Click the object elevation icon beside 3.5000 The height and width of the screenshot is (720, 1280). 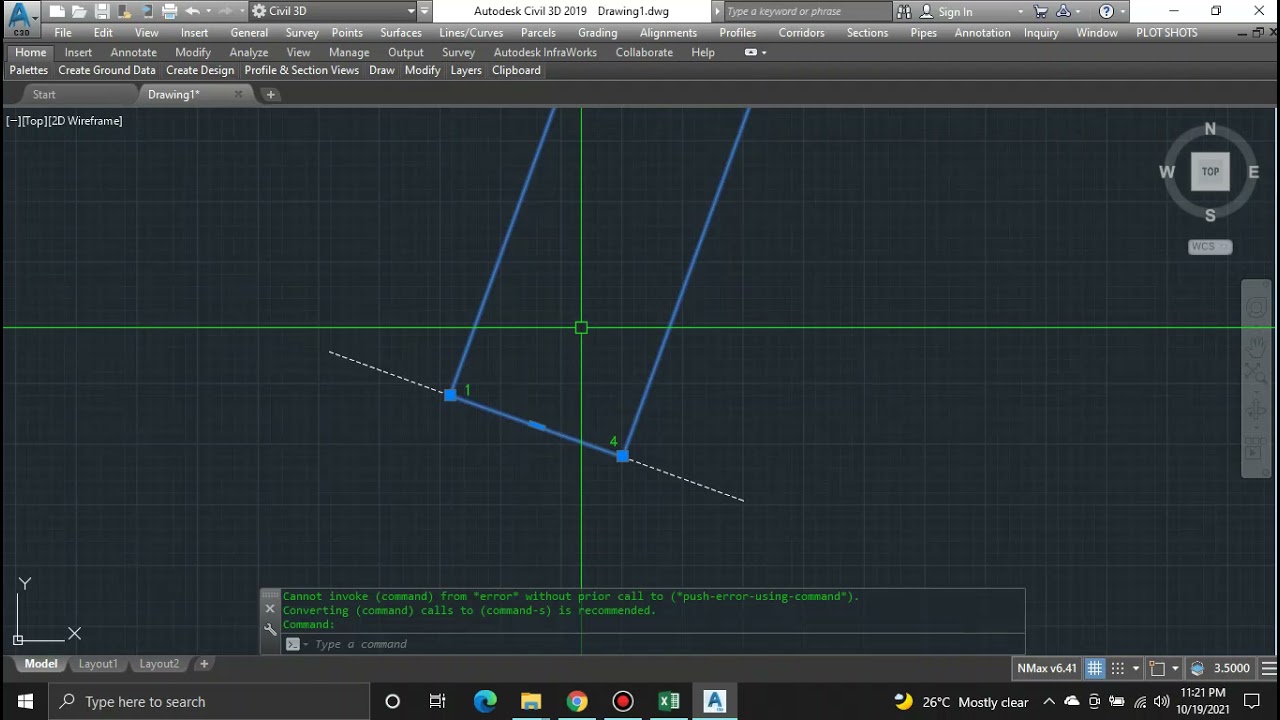(1197, 668)
